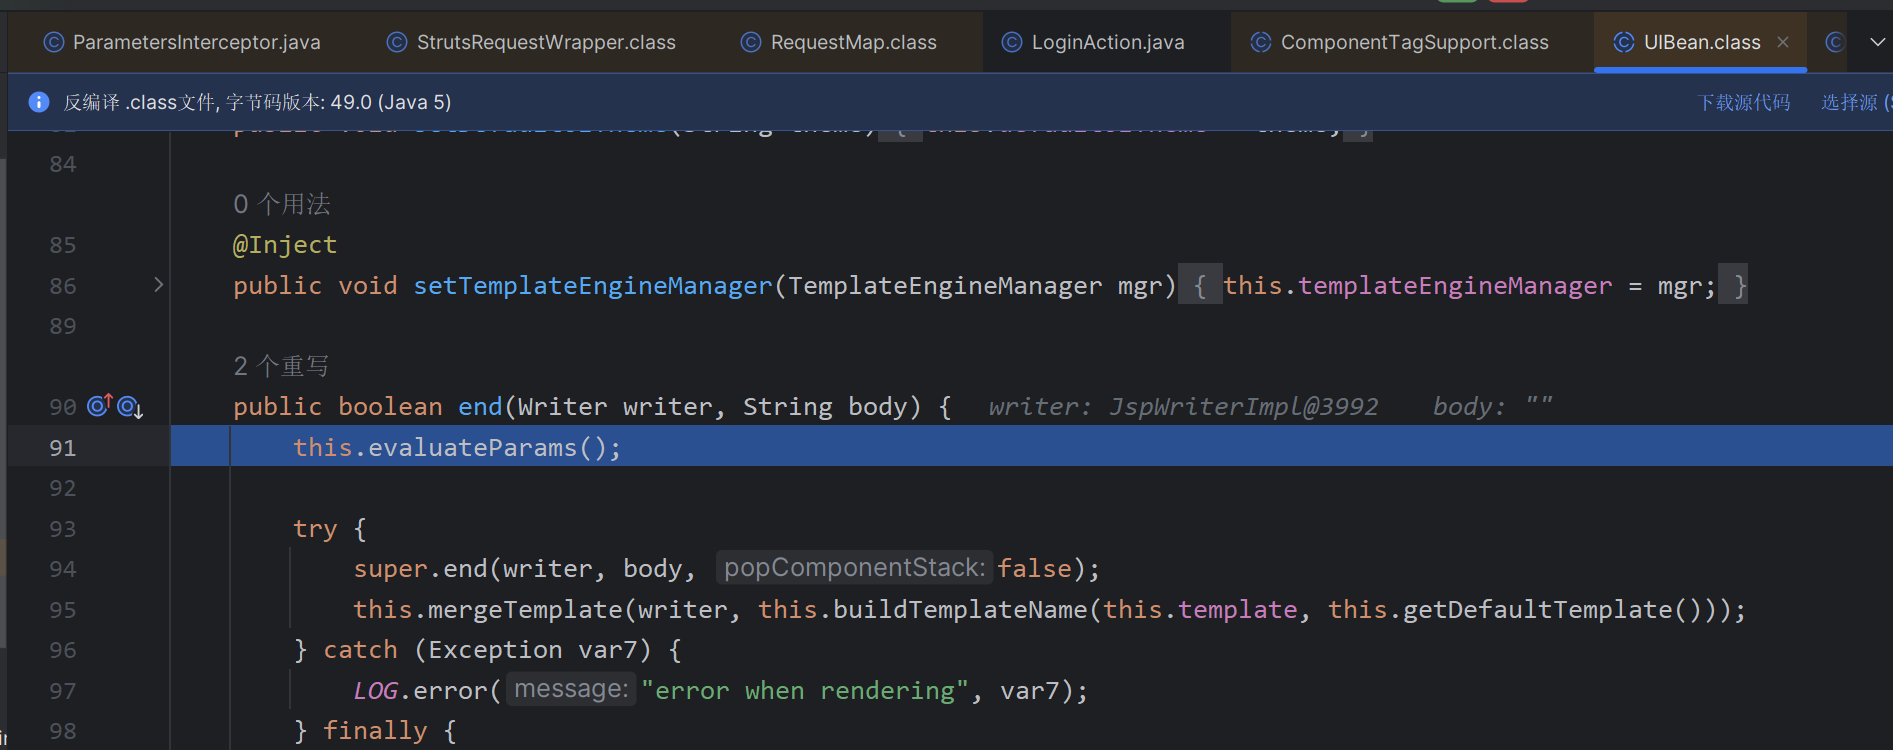
Task: Close the UIBean.class tab
Action: [1783, 42]
